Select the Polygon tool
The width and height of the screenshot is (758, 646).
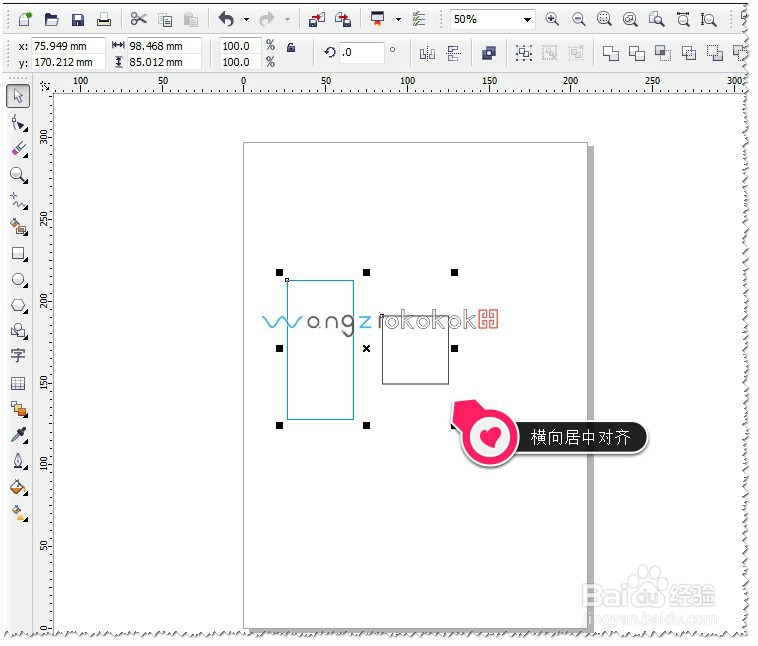[18, 305]
